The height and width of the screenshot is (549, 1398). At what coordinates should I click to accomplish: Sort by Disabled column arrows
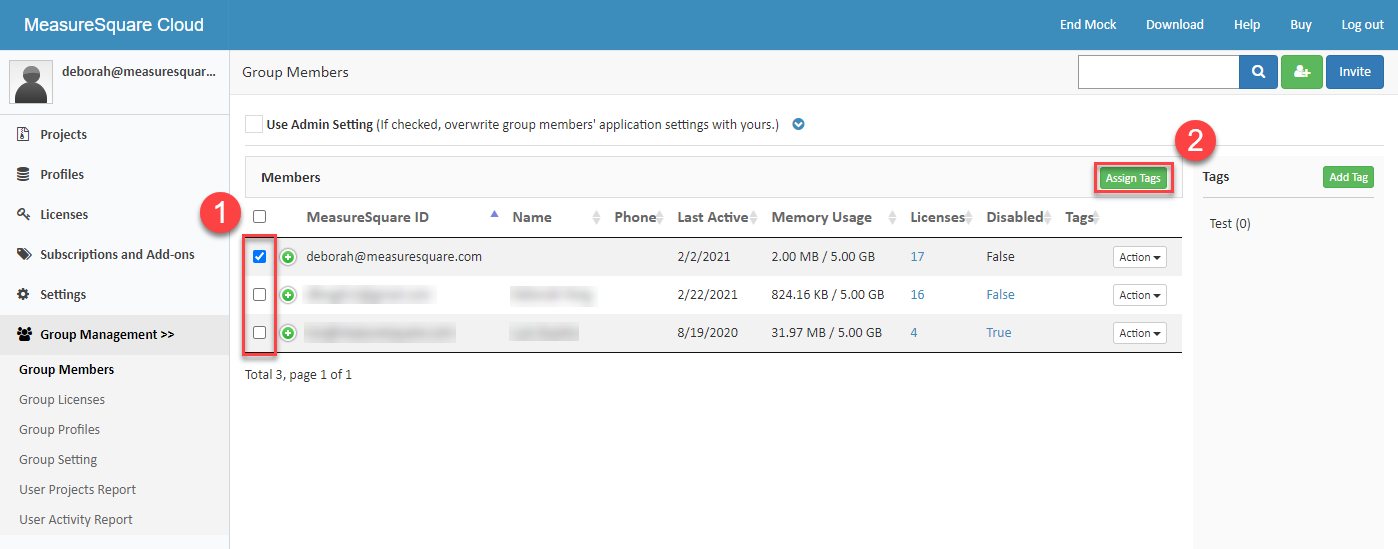coord(1049,217)
